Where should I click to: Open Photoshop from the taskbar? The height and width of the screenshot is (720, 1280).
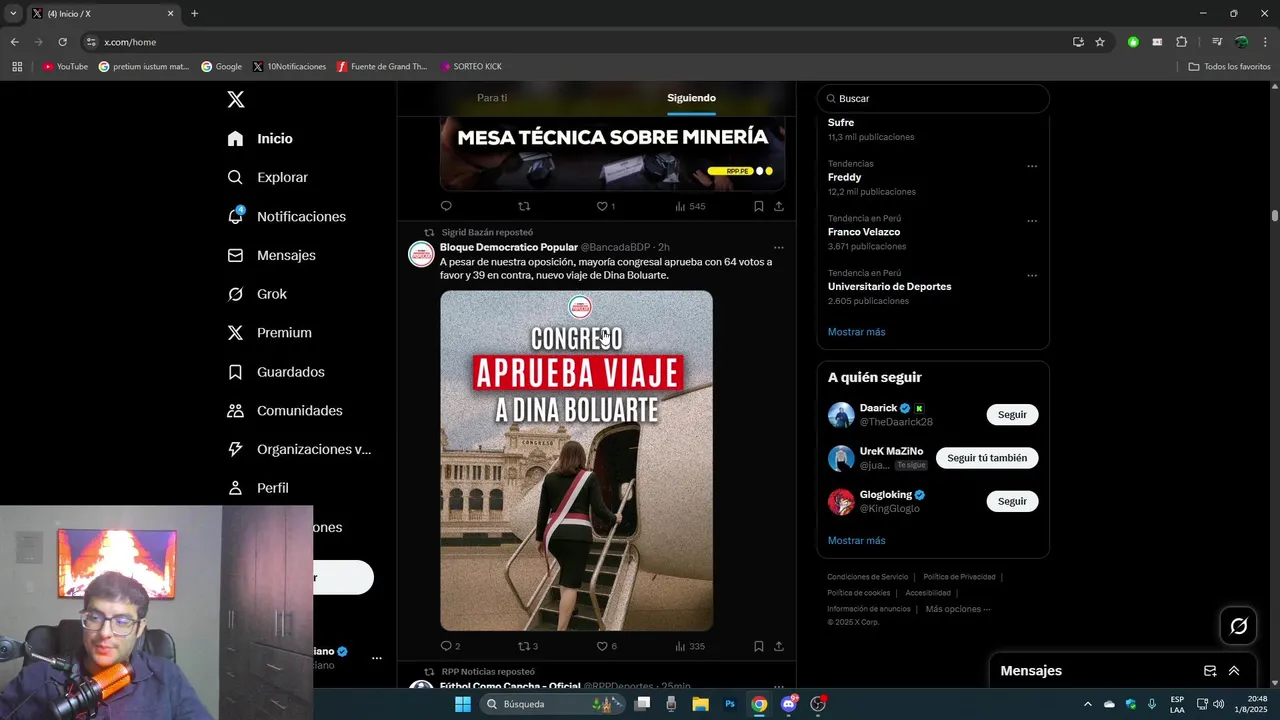[730, 704]
